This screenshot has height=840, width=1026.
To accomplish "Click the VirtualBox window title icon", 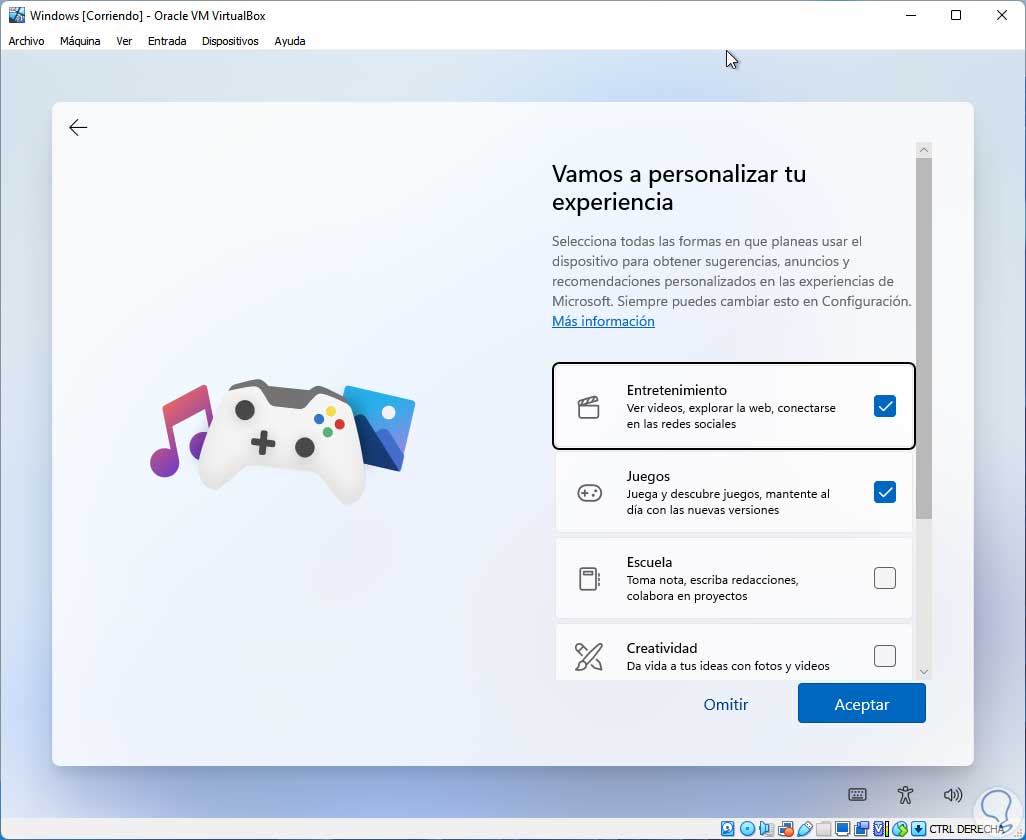I will pos(16,15).
